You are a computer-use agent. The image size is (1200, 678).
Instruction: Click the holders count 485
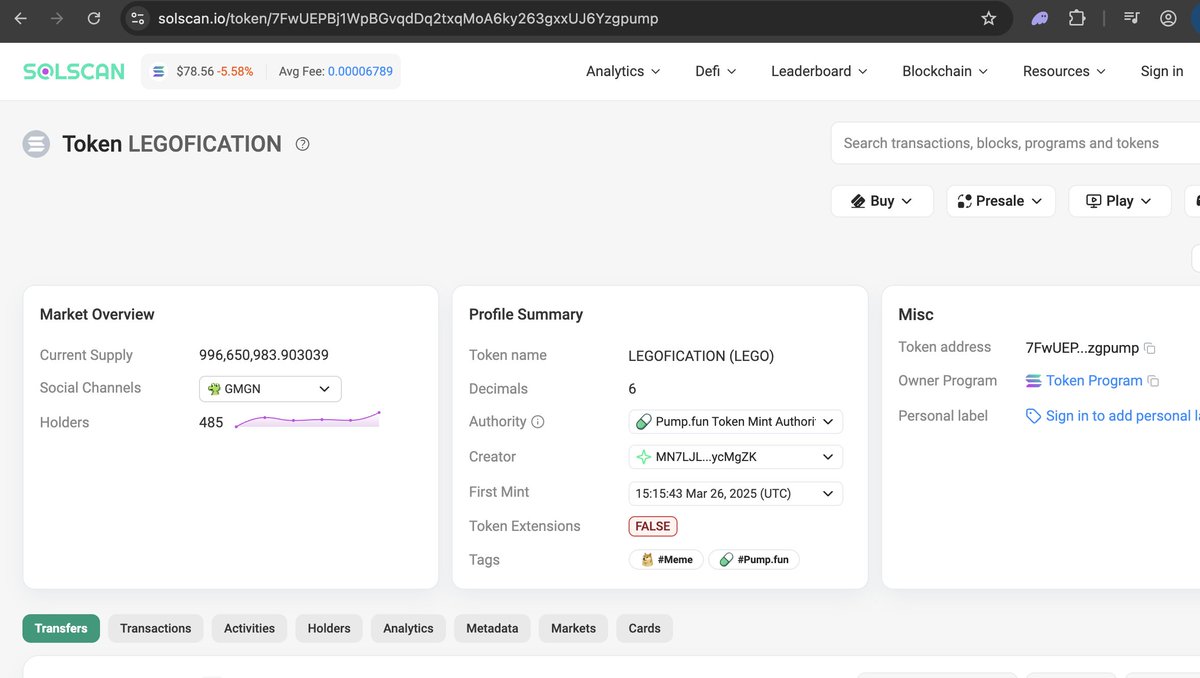click(x=211, y=422)
